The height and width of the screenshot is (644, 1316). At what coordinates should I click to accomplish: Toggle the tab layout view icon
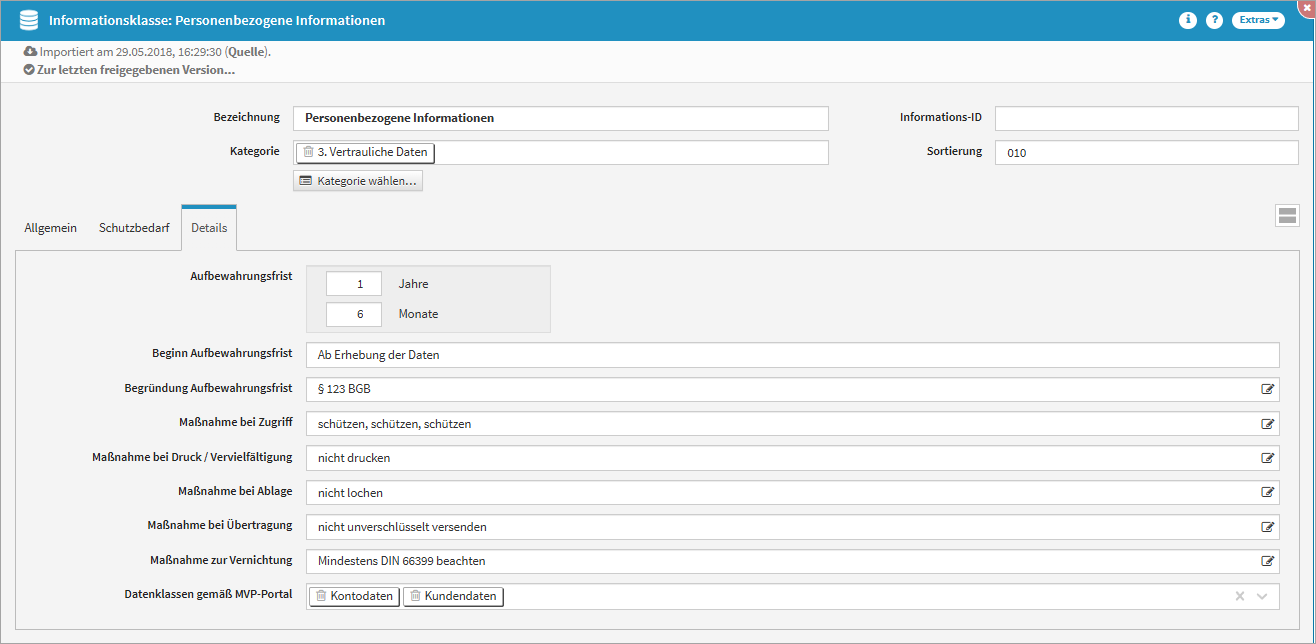pyautogui.click(x=1287, y=215)
